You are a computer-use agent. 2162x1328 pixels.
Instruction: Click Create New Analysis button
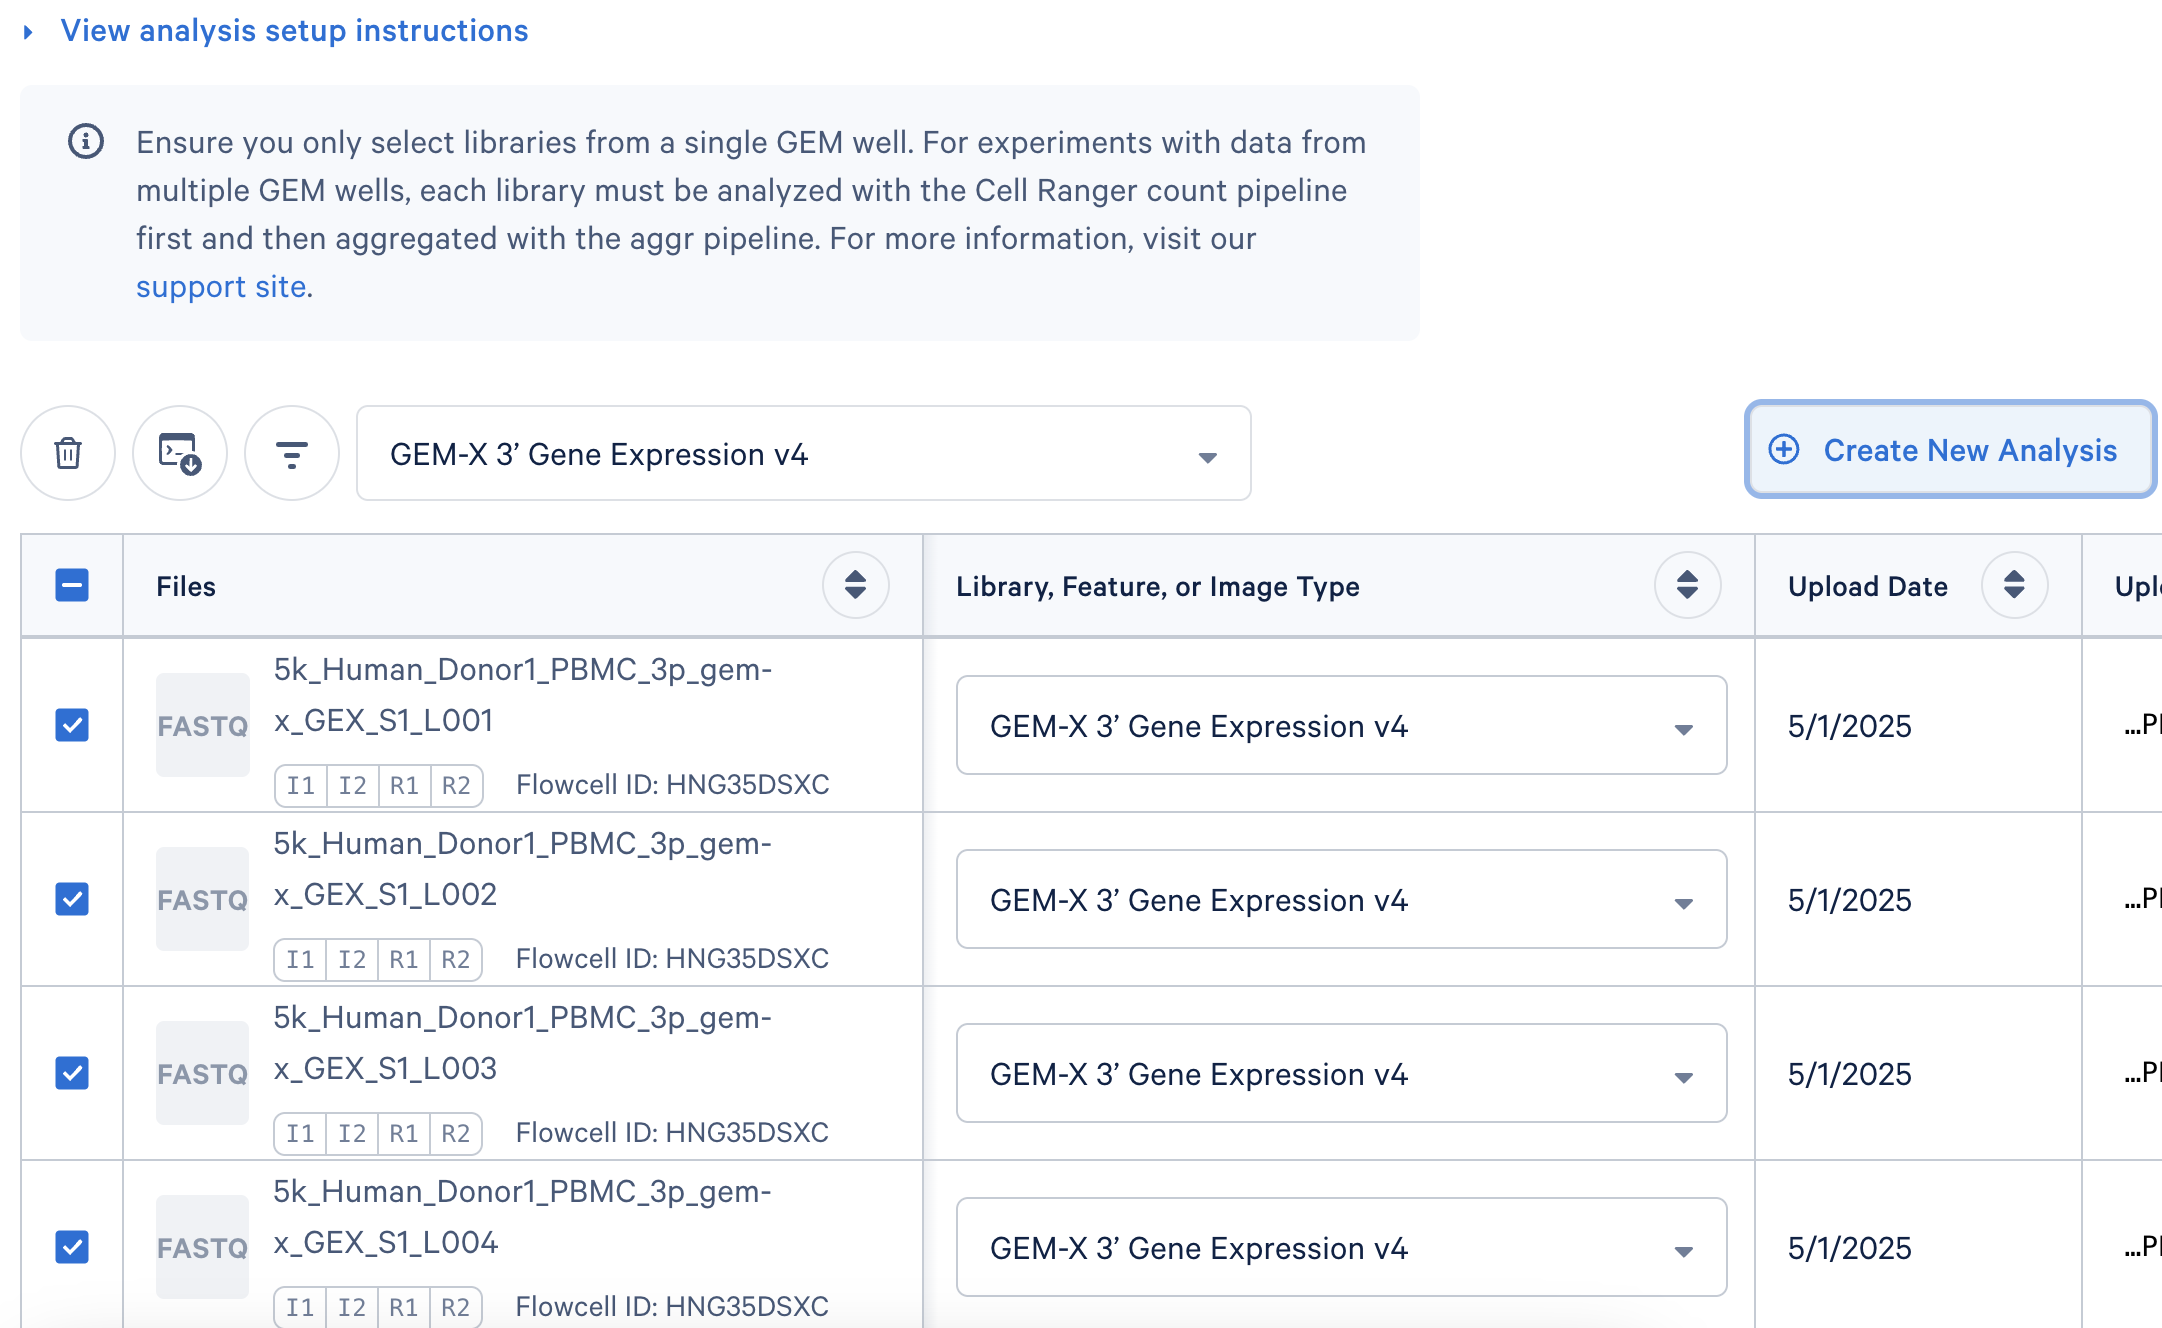pyautogui.click(x=1950, y=450)
